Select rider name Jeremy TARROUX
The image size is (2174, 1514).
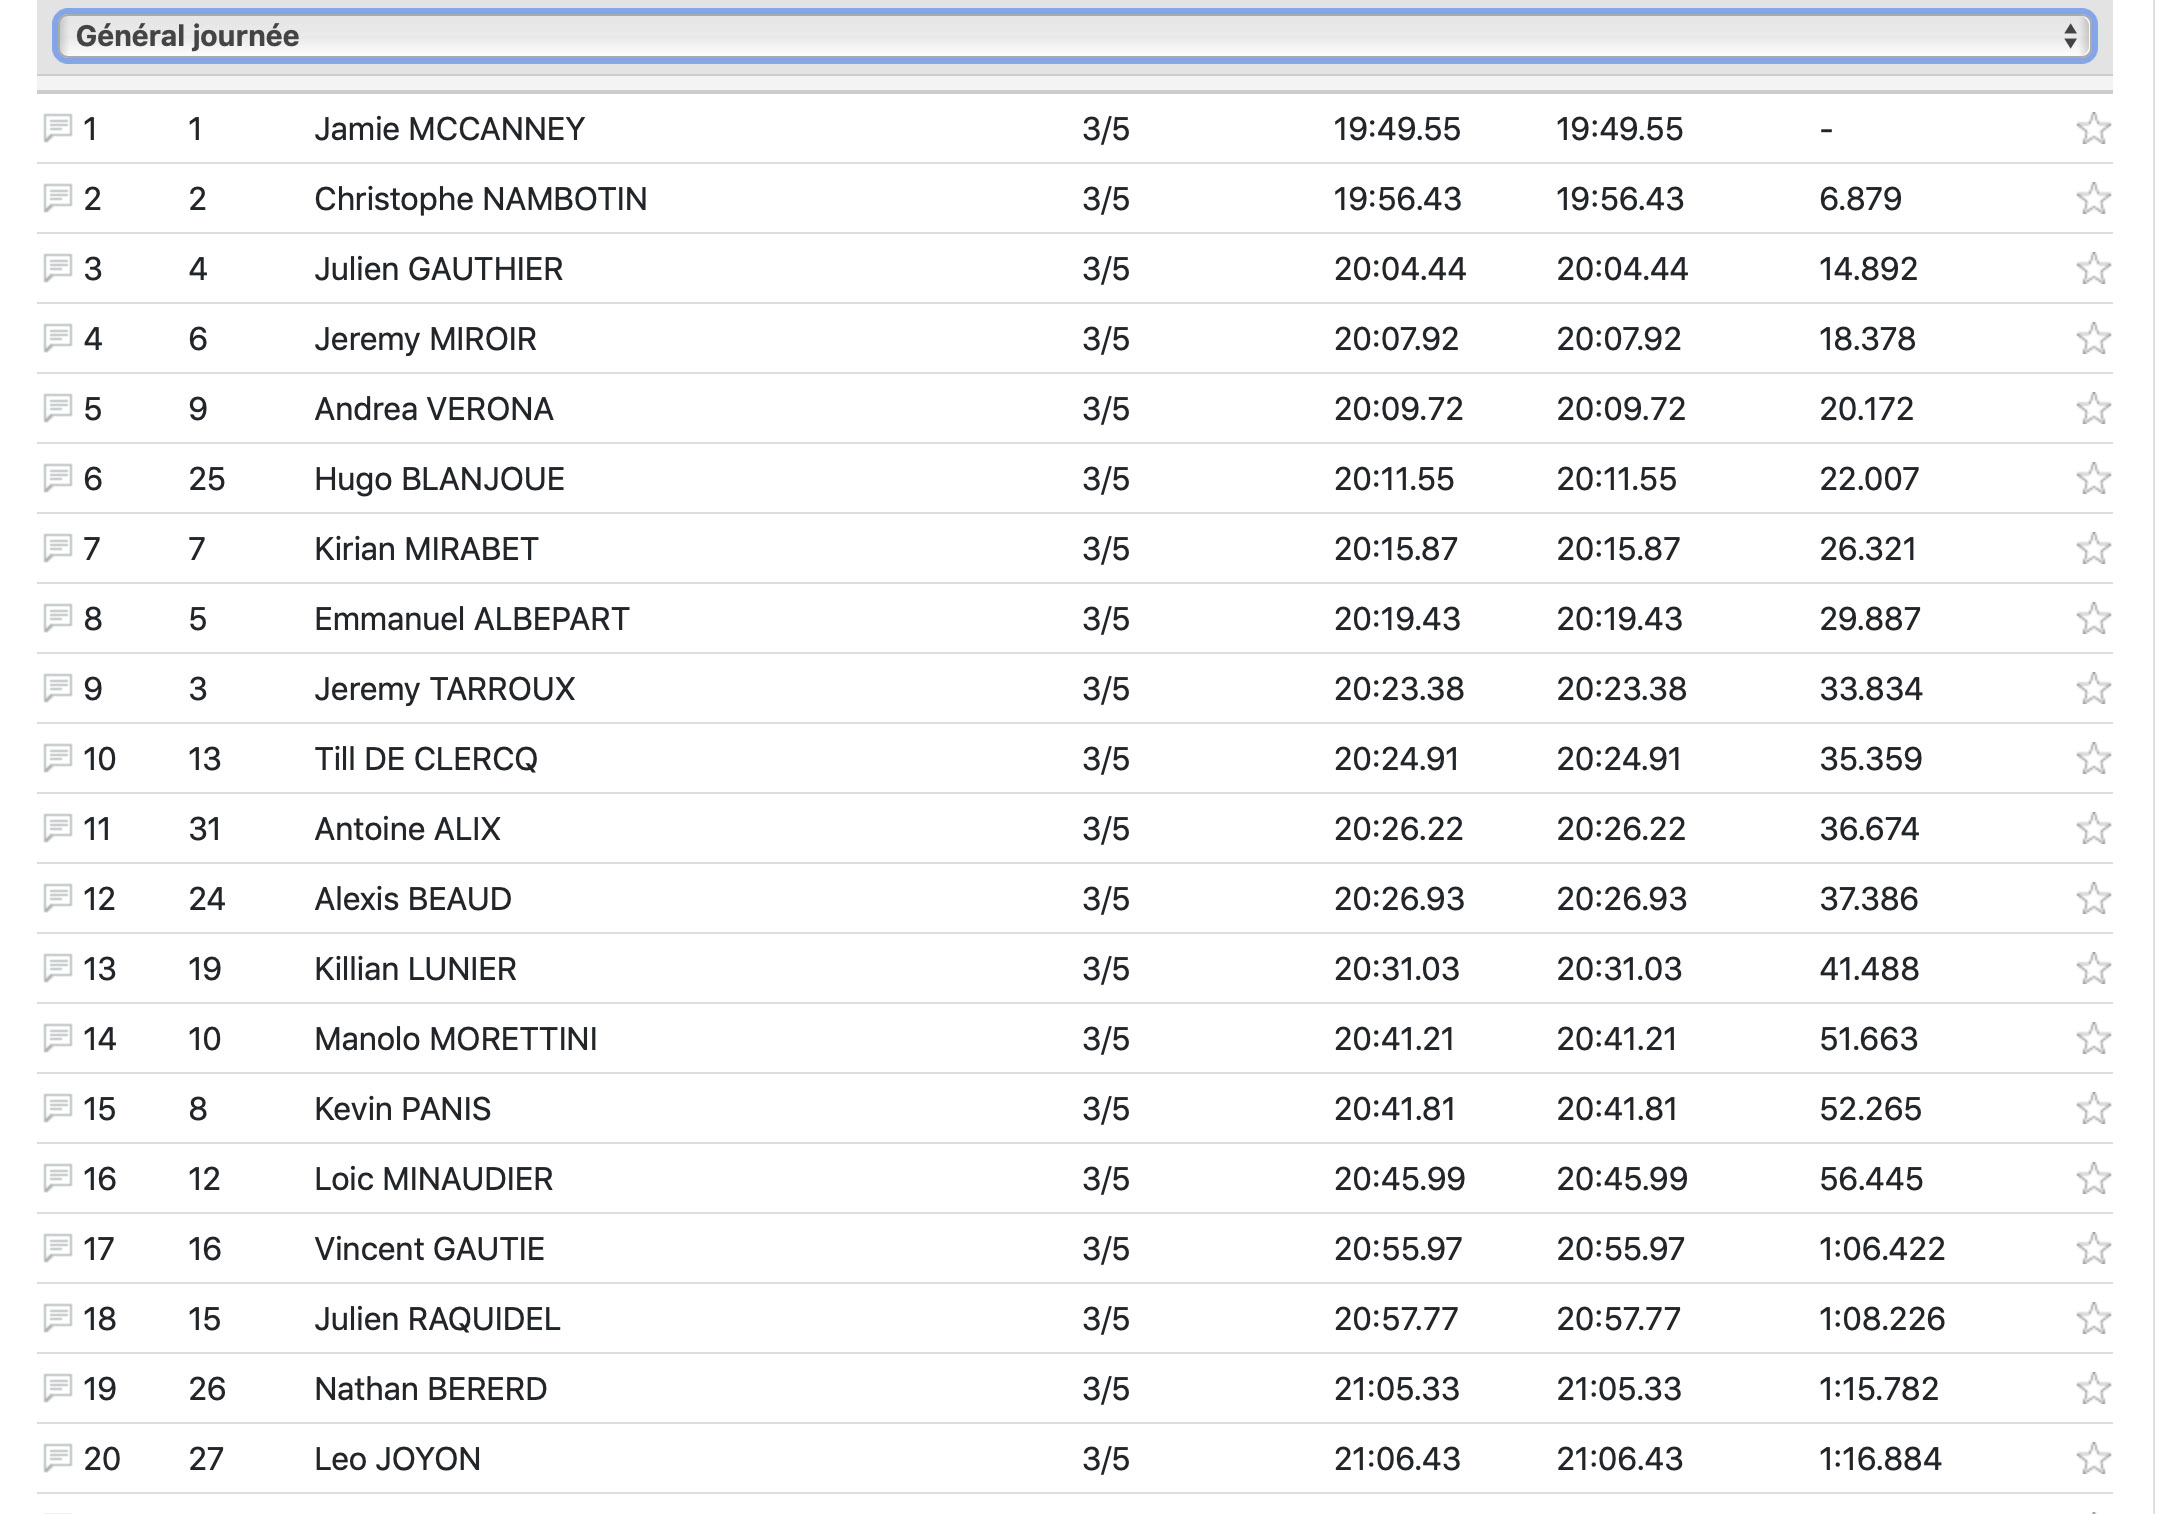[444, 689]
